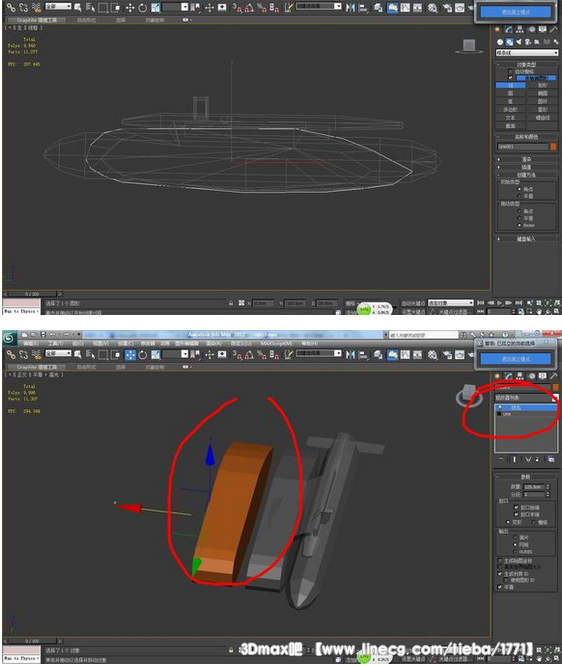Switch to Graphite 建模工具 tab in top ribbon
This screenshot has width=562, height=666.
[37, 20]
